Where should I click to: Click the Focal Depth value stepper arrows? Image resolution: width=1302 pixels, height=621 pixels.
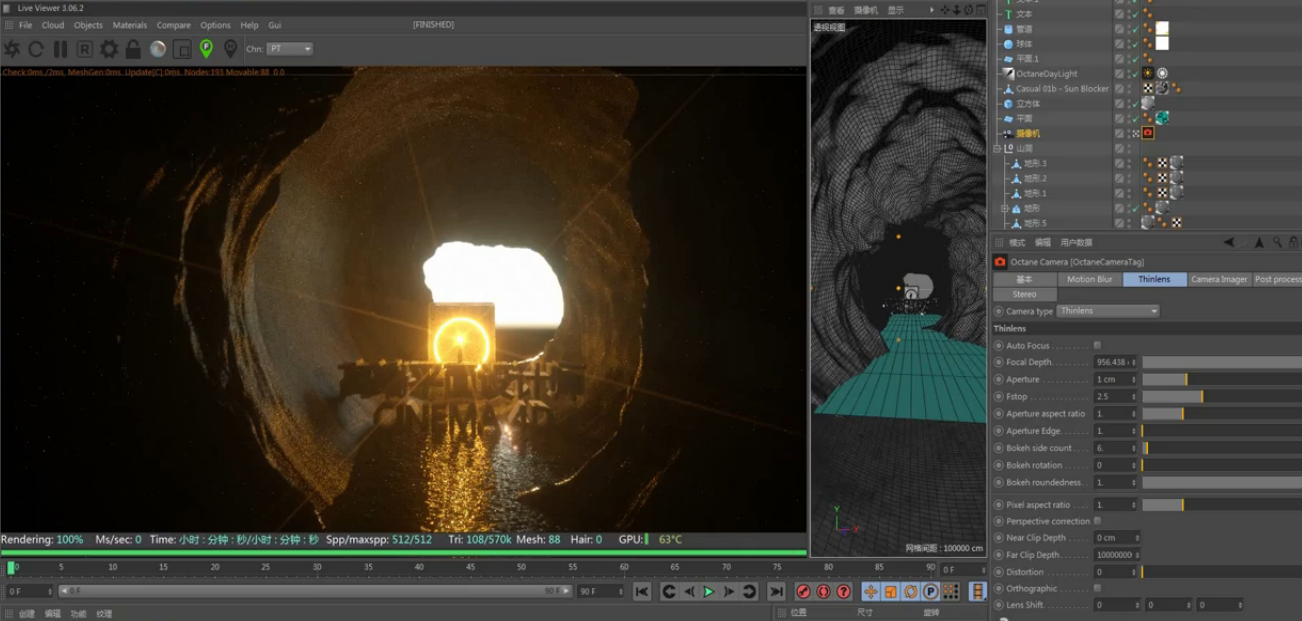(1134, 362)
